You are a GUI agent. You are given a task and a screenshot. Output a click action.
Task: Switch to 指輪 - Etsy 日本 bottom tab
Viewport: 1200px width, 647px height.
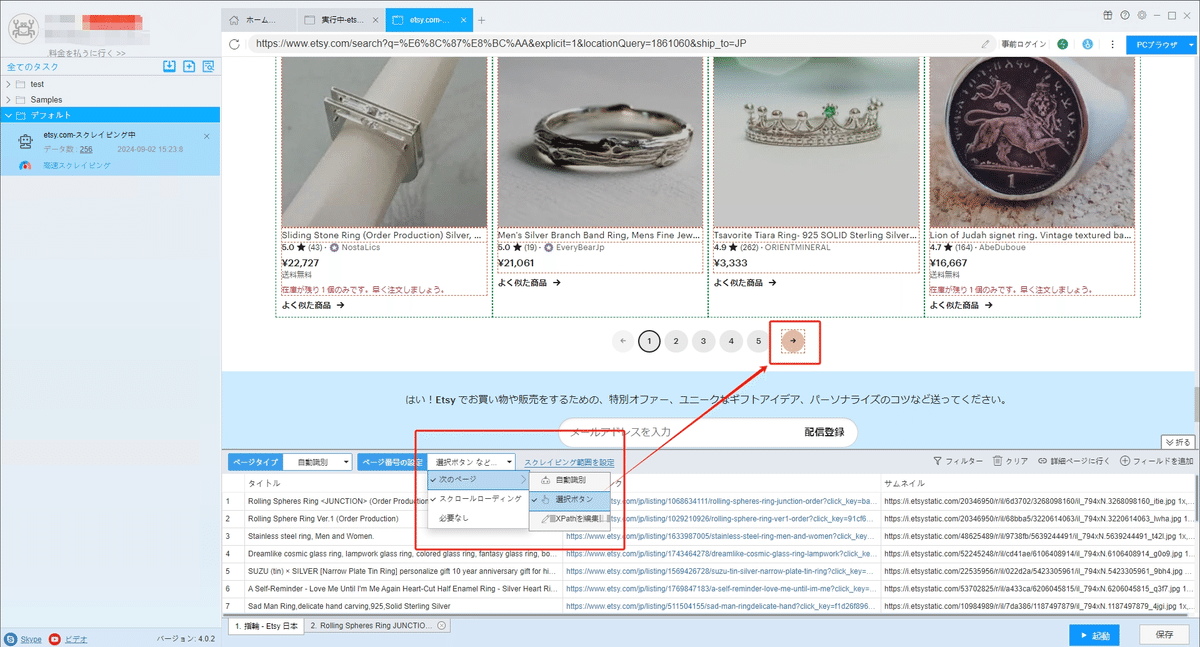(265, 626)
